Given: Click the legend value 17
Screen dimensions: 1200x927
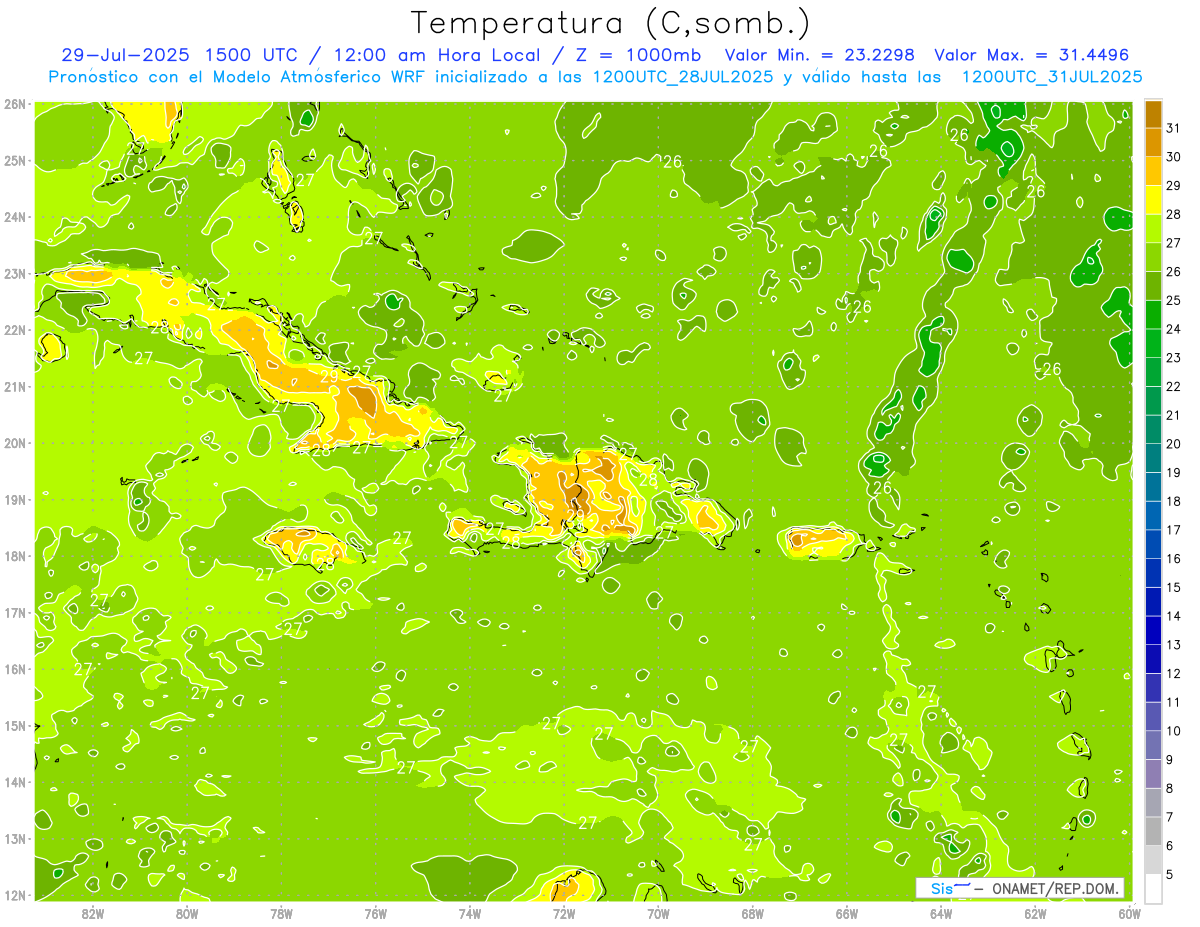Looking at the screenshot, I should [x=1174, y=530].
